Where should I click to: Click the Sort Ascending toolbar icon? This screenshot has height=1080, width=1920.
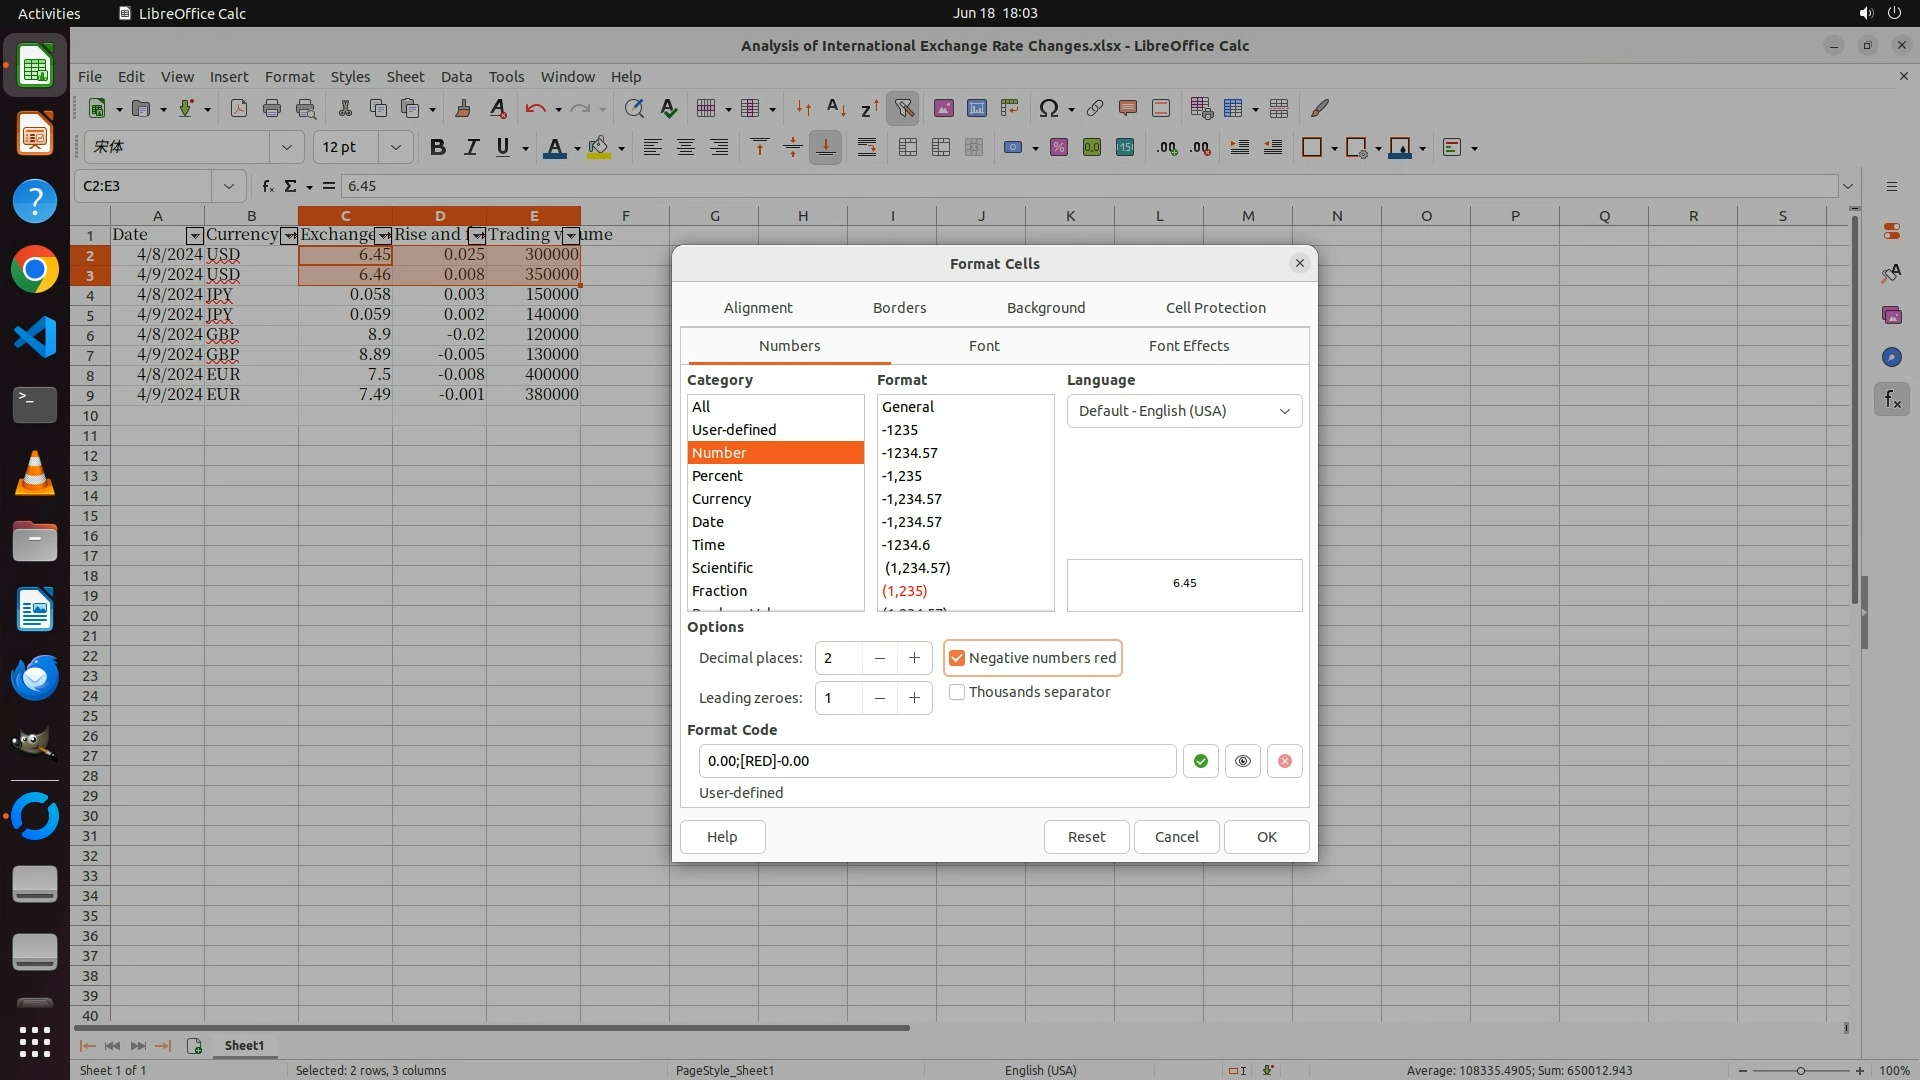[x=836, y=108]
